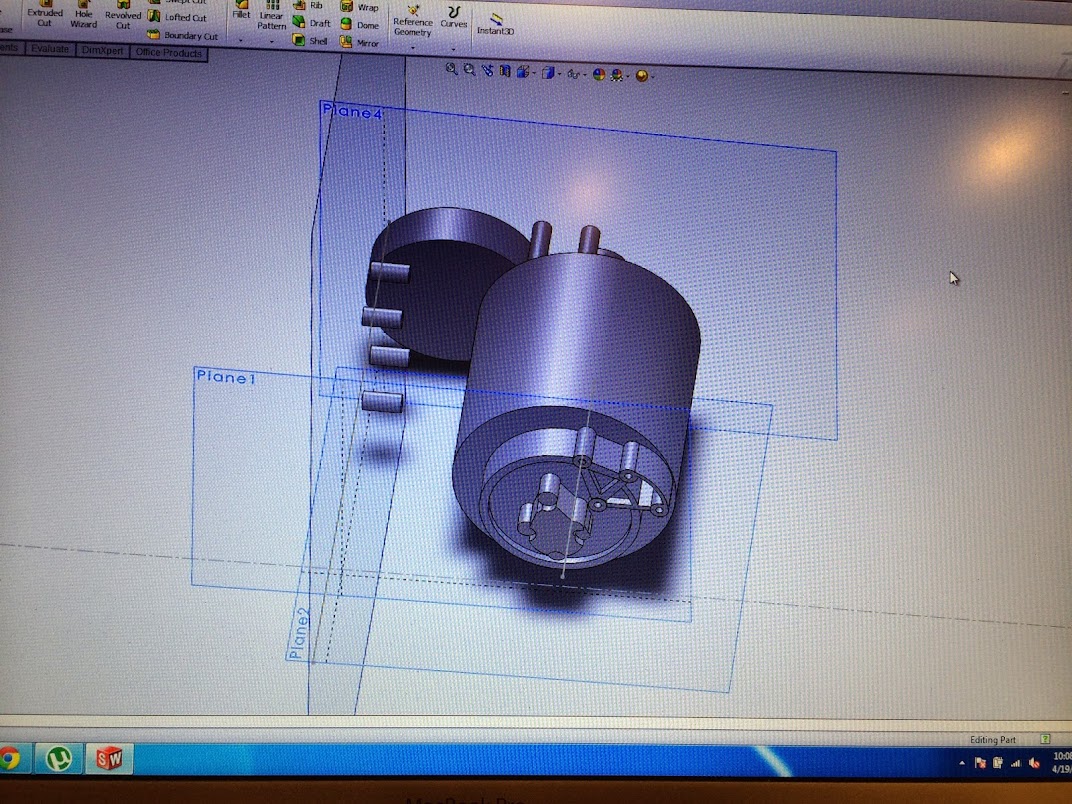This screenshot has width=1072, height=804.
Task: Select the Plane2 label in viewport
Action: pos(299,633)
